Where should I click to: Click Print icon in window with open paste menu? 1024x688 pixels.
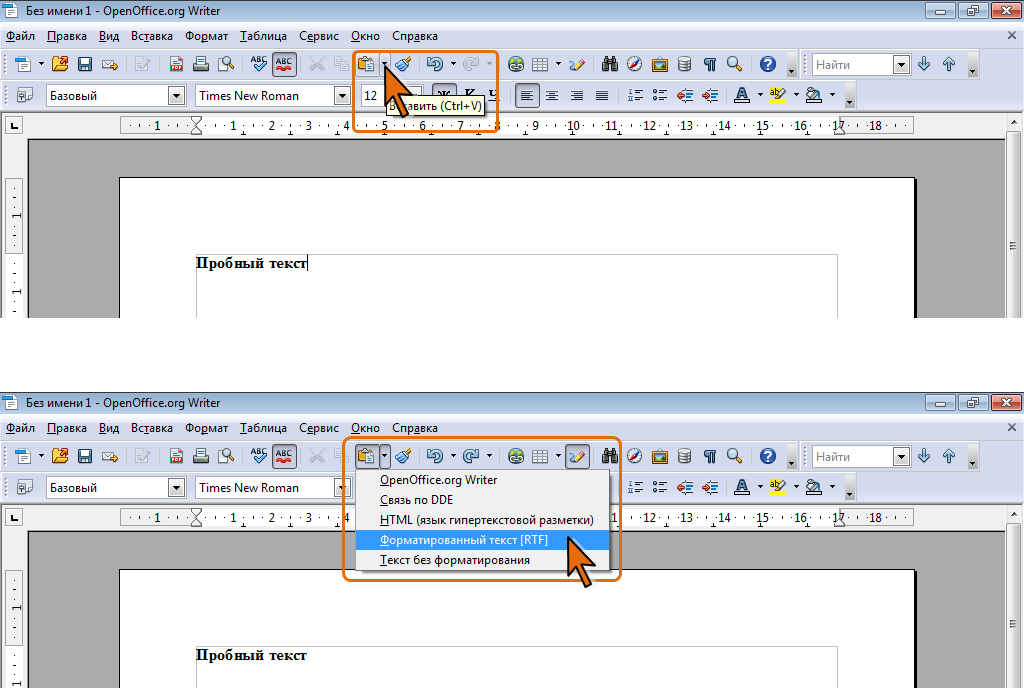(201, 456)
